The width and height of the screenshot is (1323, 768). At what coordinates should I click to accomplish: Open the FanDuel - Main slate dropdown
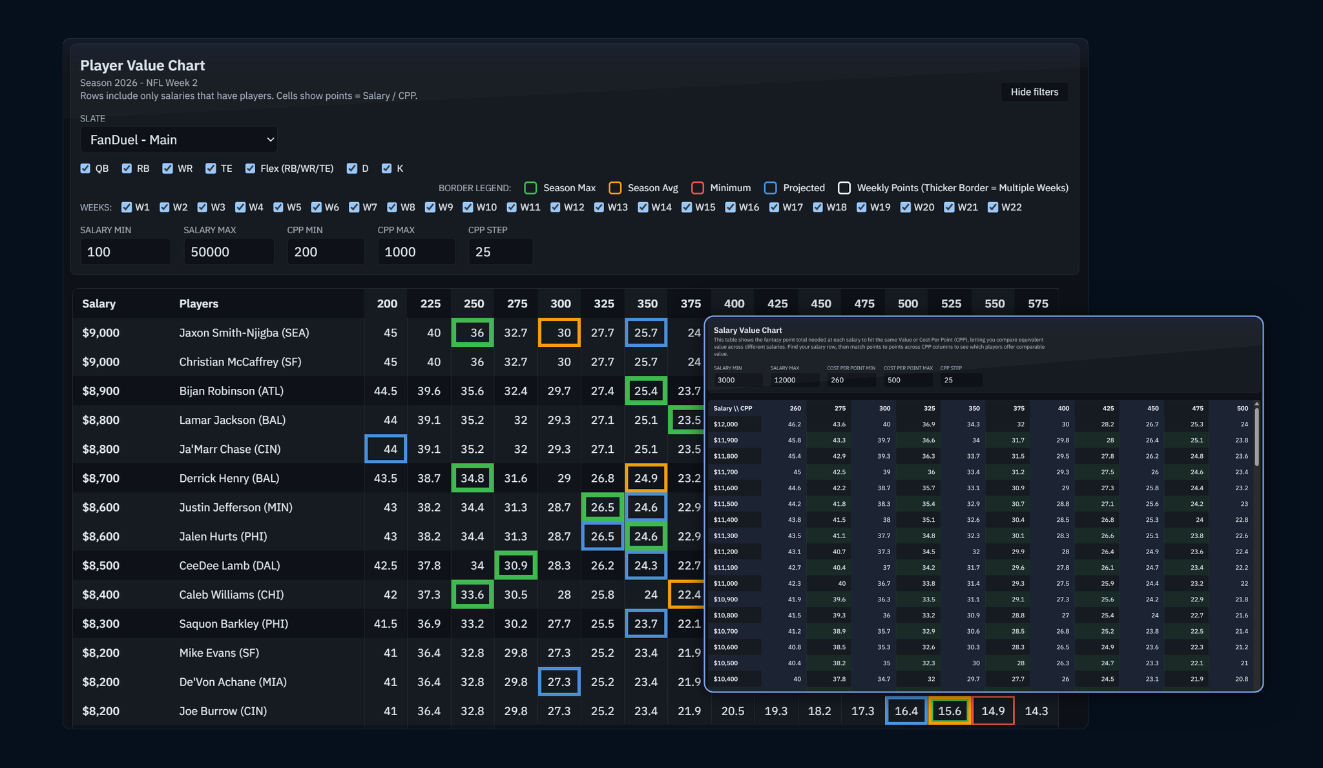(x=179, y=140)
